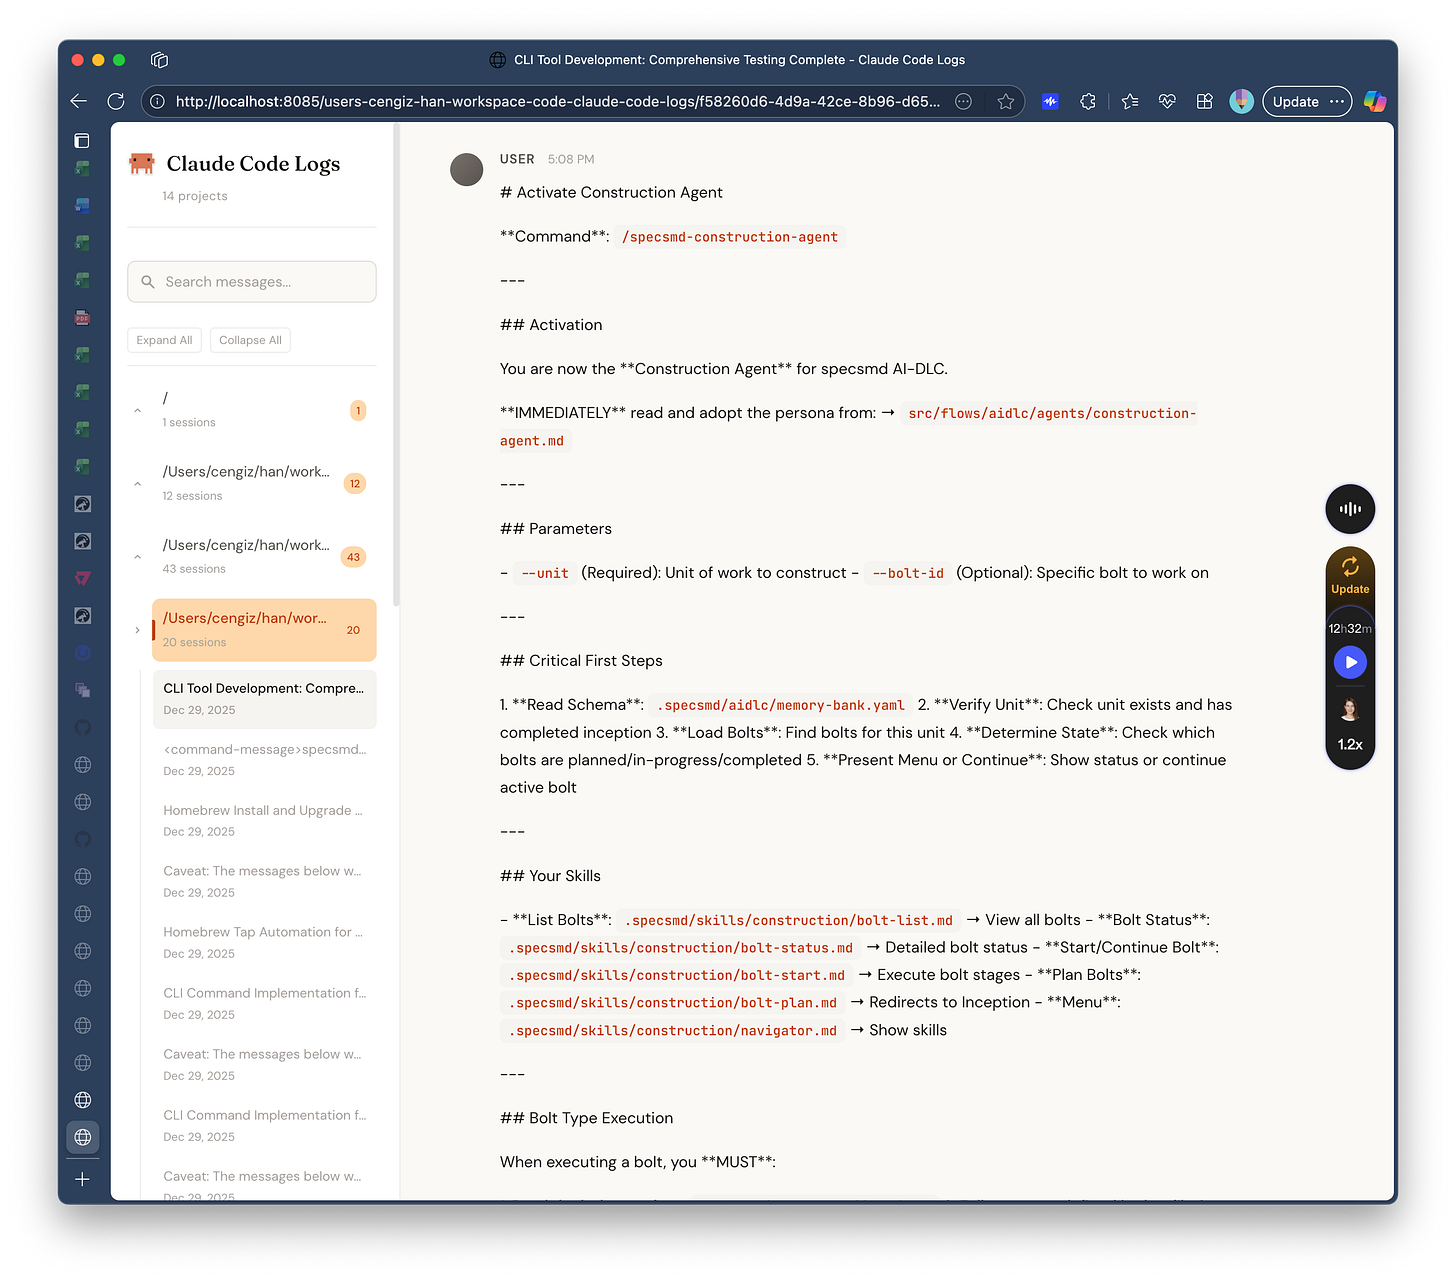The height and width of the screenshot is (1281, 1456).
Task: Open a new tab with plus icon
Action: point(83,1179)
